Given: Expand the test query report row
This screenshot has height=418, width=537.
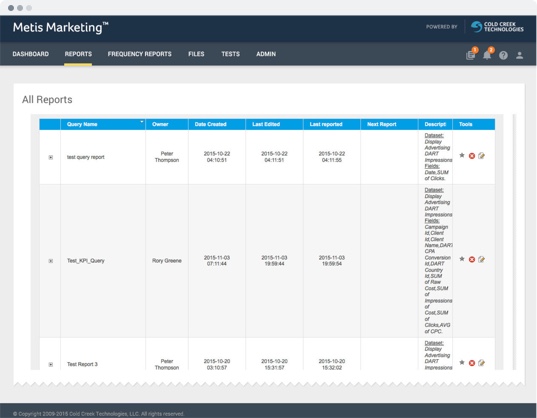Looking at the screenshot, I should [x=51, y=157].
